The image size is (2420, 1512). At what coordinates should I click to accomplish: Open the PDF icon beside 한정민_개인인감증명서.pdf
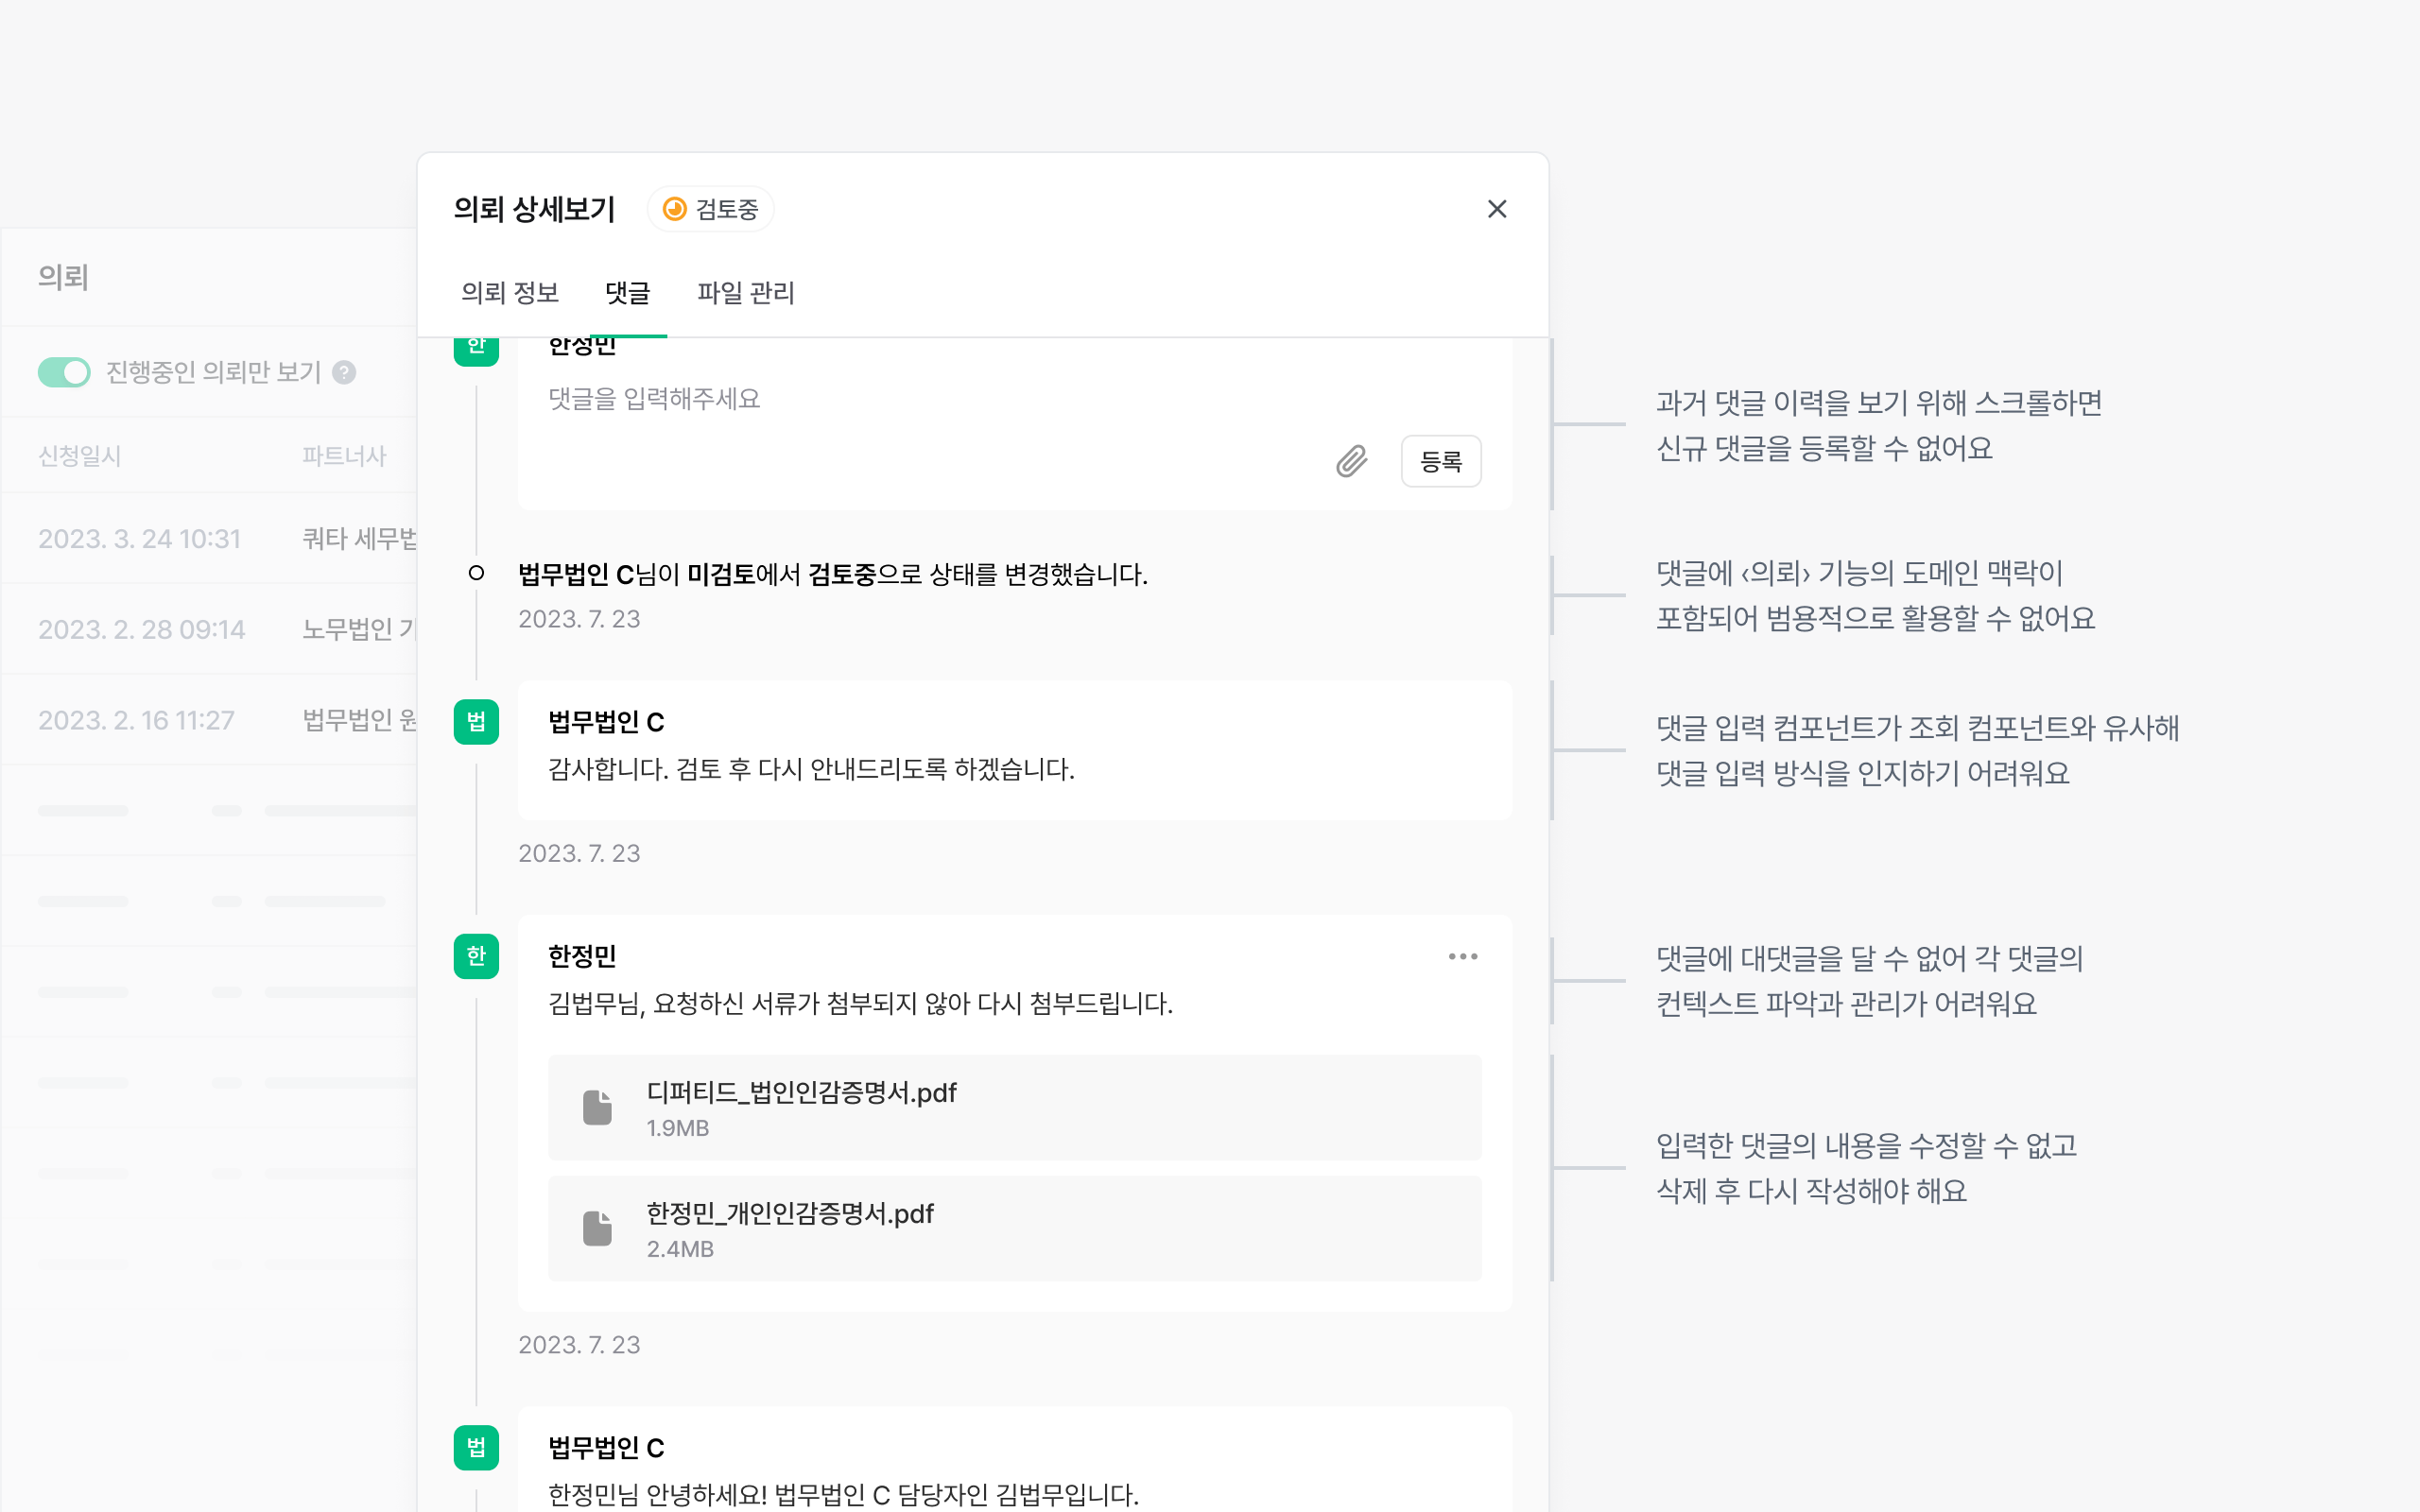[597, 1228]
